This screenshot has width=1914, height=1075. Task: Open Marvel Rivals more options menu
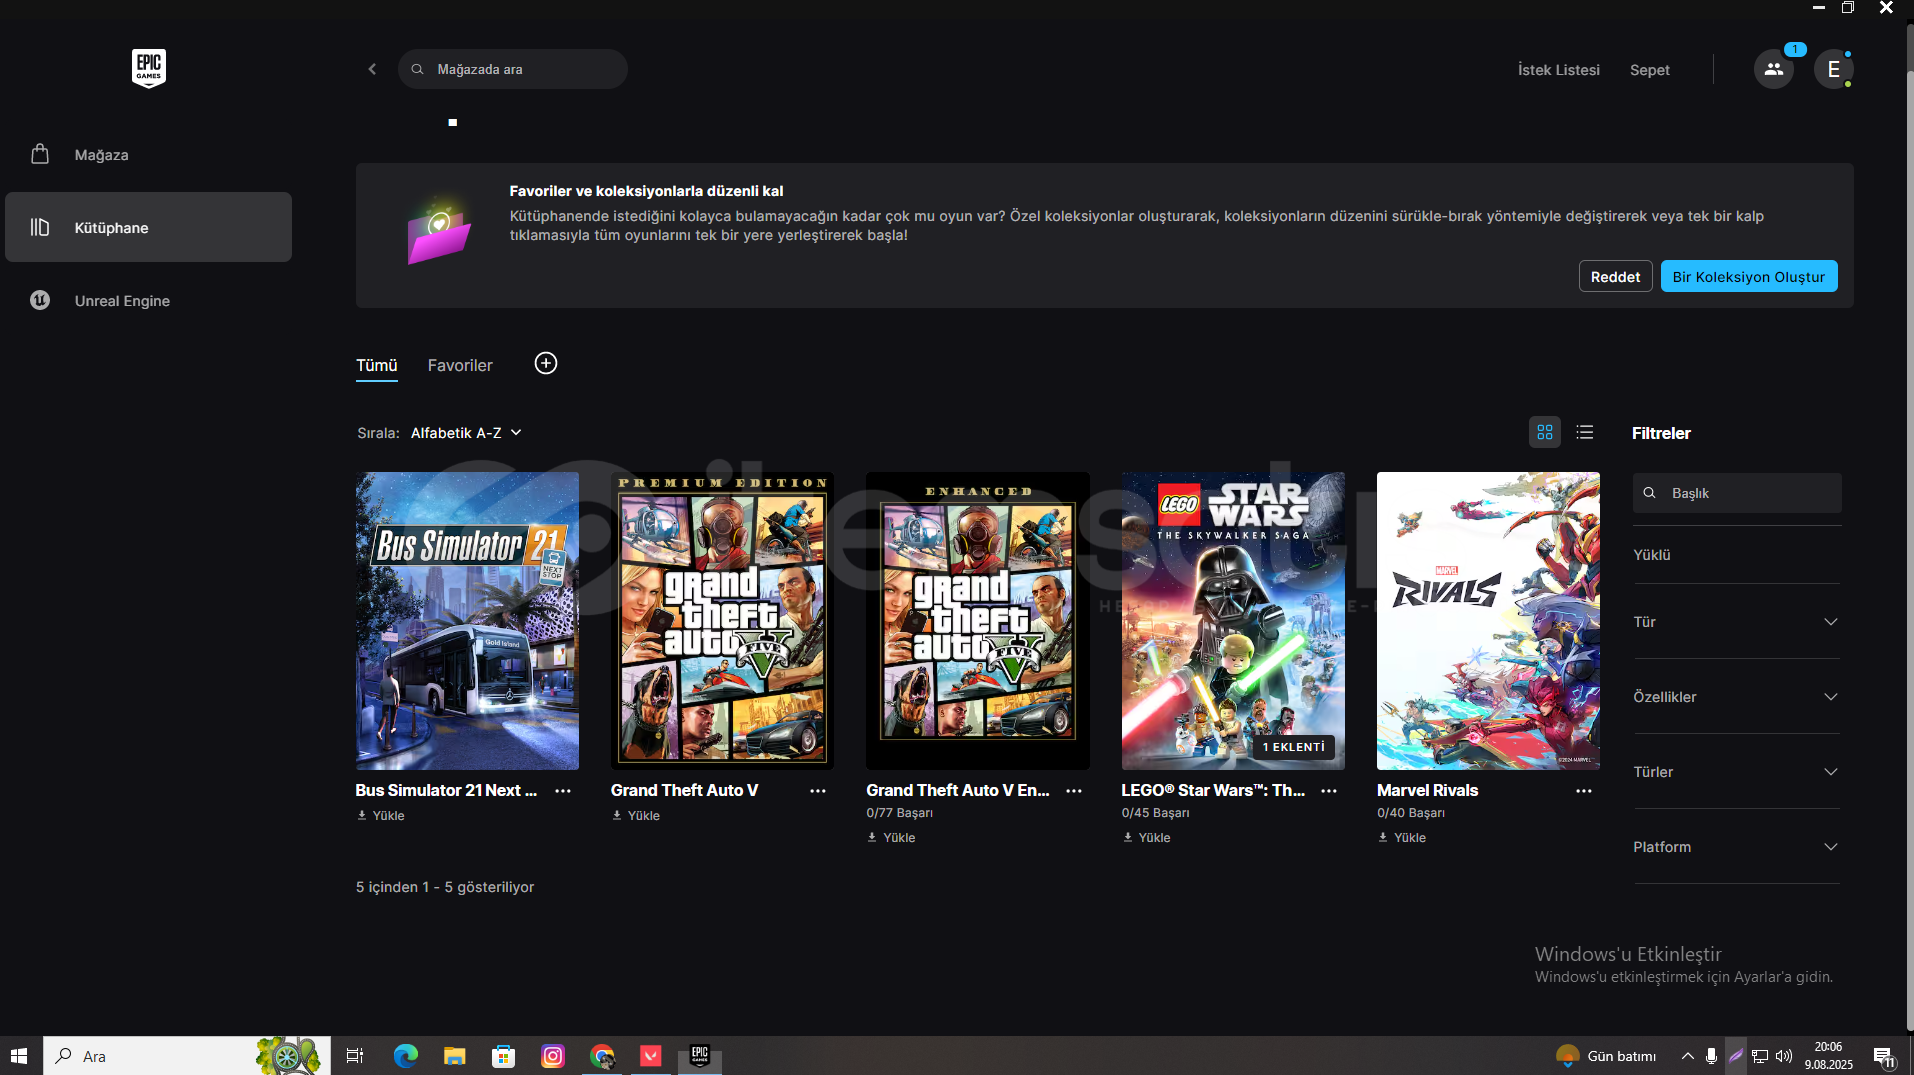1584,790
